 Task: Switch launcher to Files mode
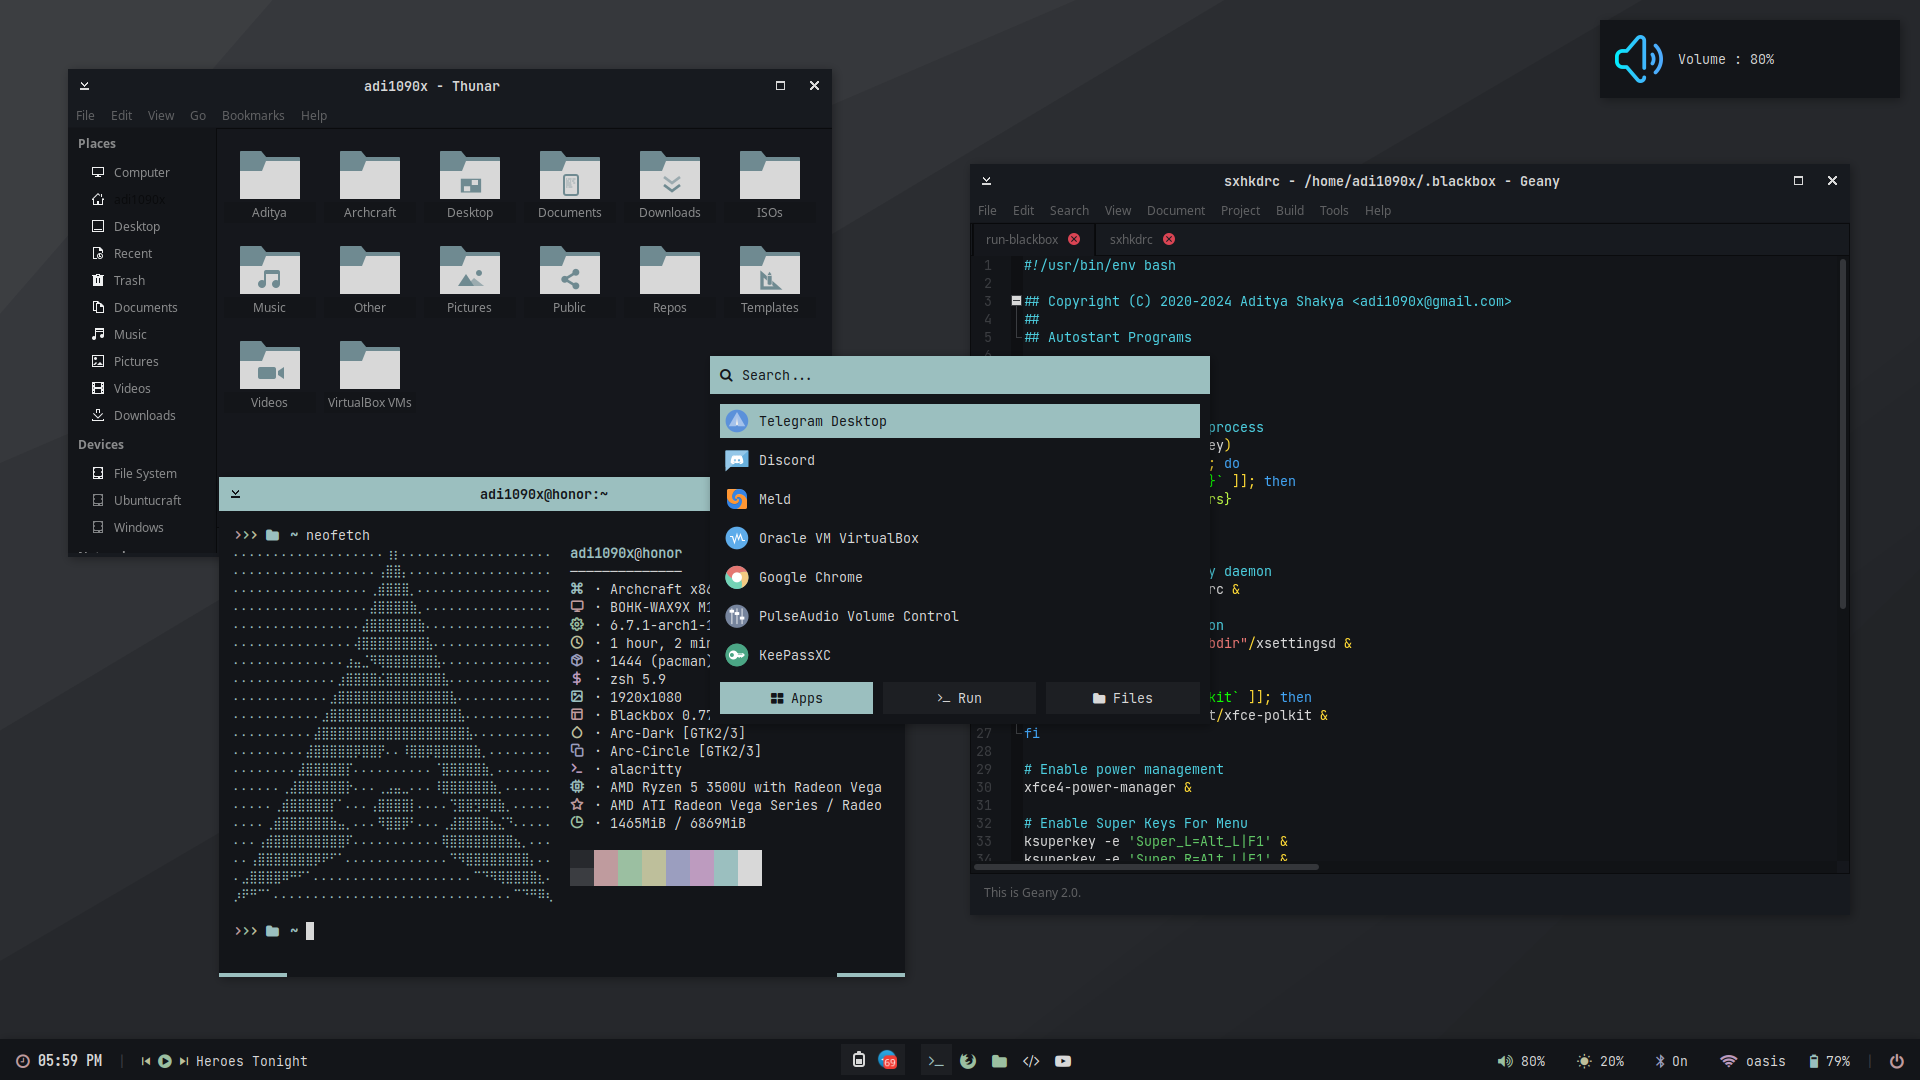[1122, 698]
